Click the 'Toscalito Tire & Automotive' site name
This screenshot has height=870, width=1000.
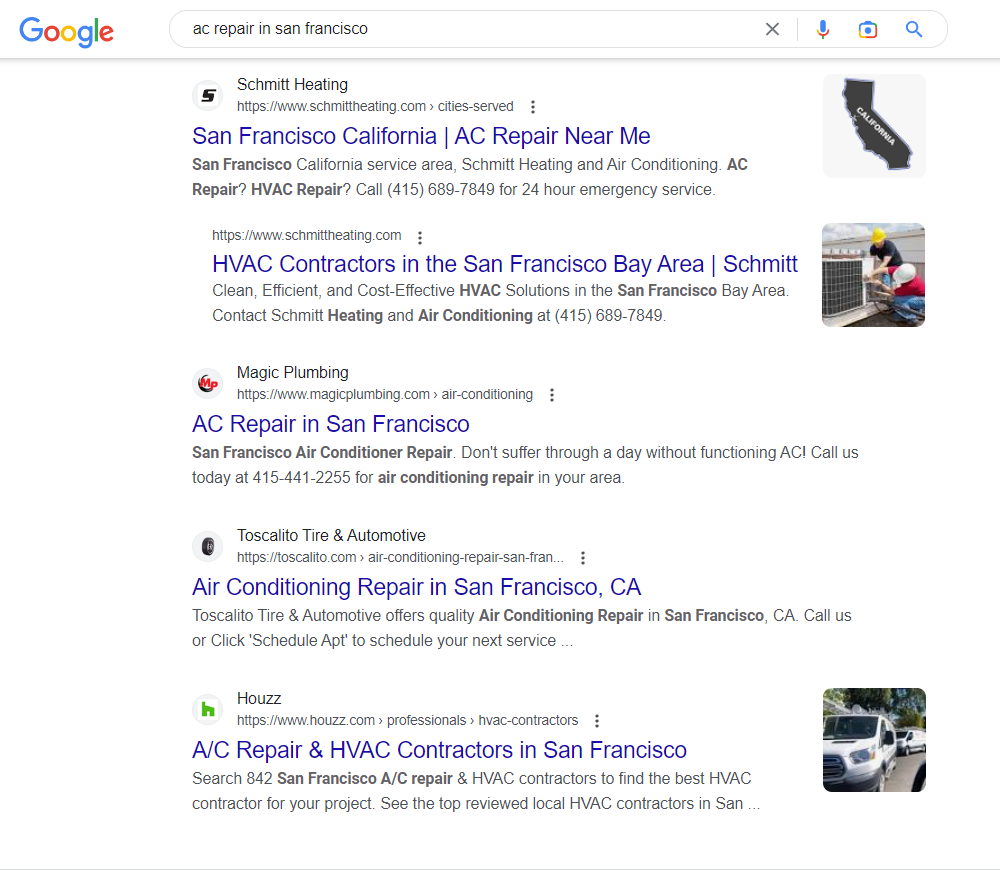click(331, 535)
